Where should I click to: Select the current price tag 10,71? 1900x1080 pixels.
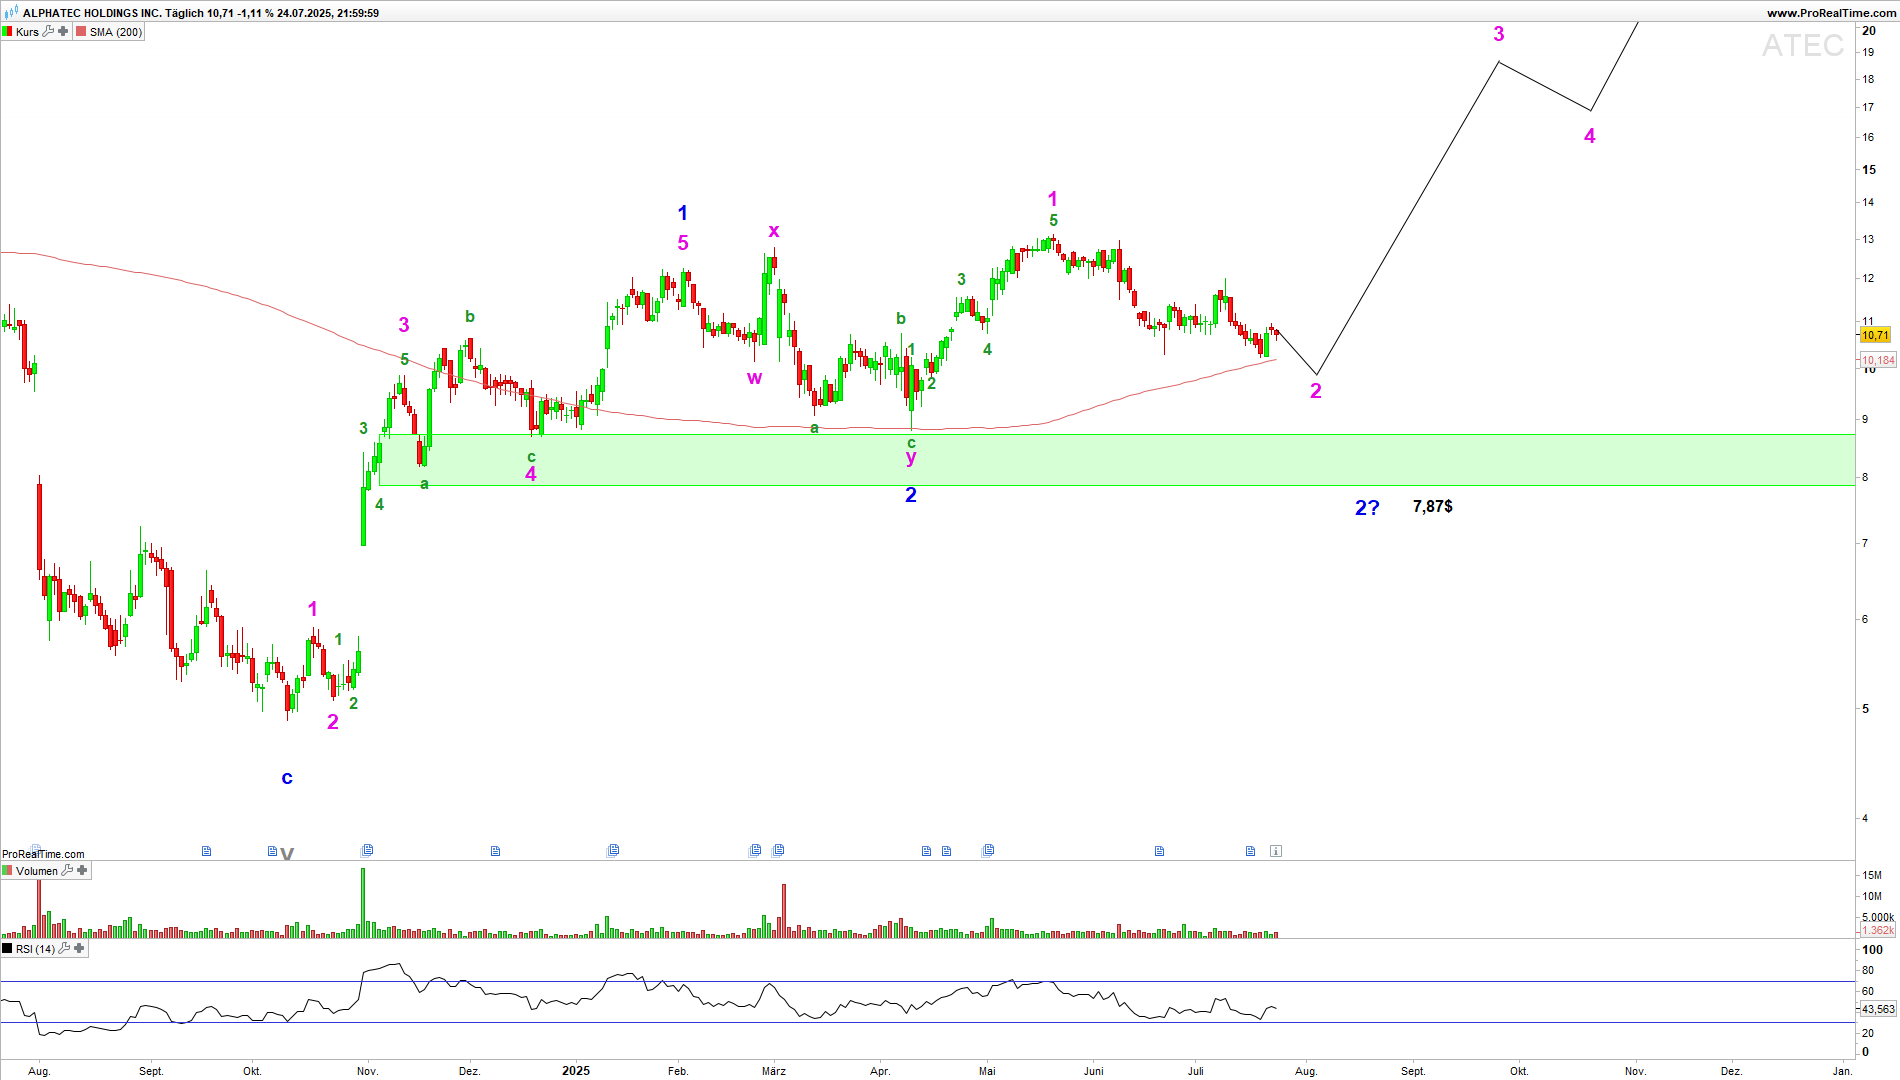tap(1875, 335)
